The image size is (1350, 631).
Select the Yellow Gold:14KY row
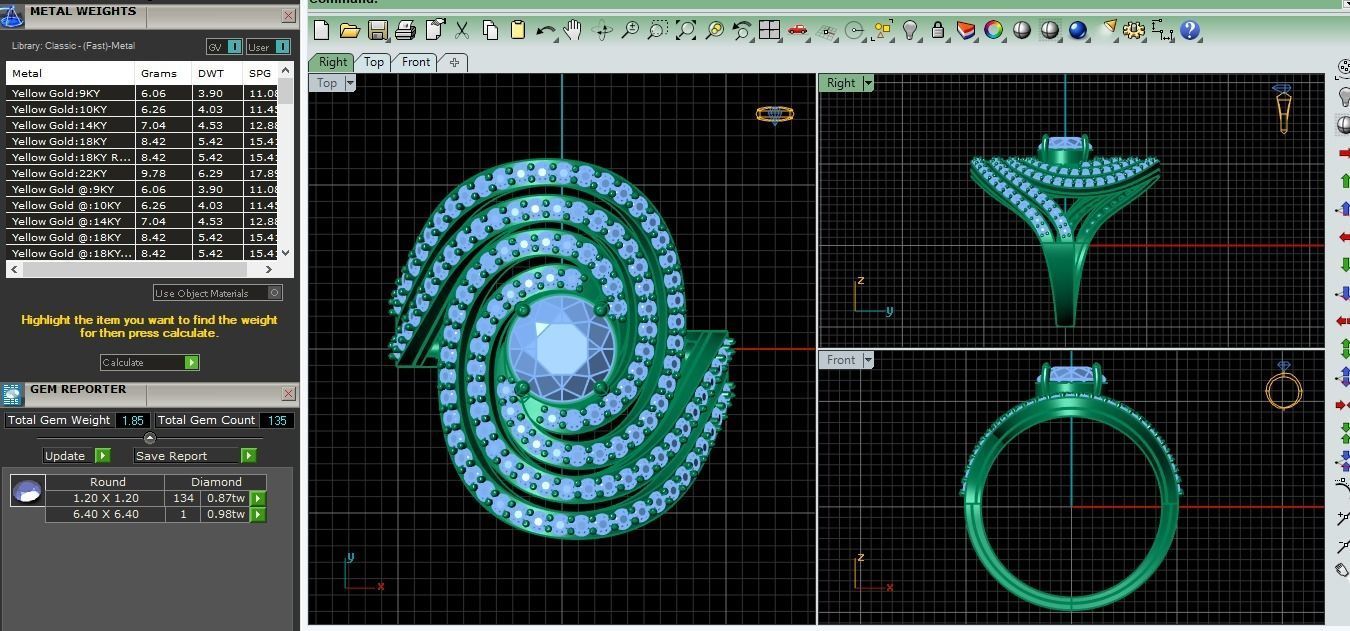[143, 125]
